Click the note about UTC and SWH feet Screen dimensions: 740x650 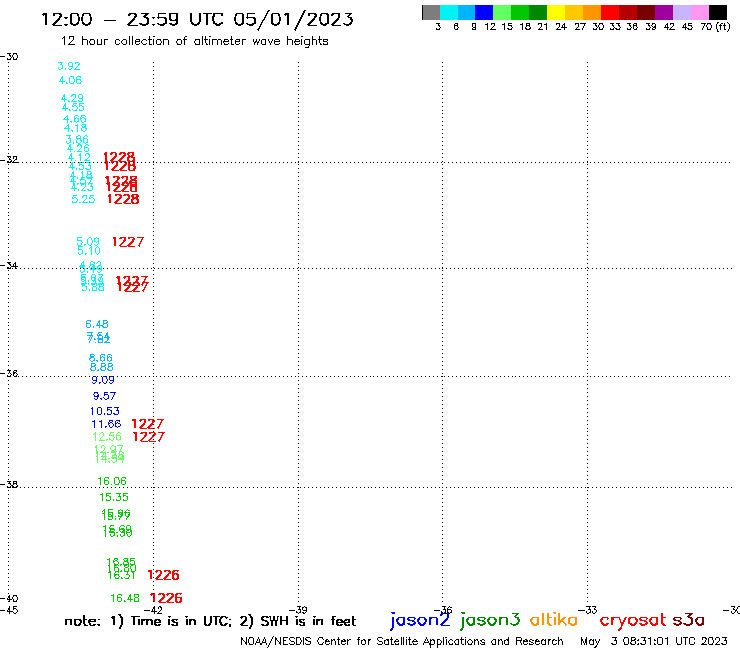[210, 621]
